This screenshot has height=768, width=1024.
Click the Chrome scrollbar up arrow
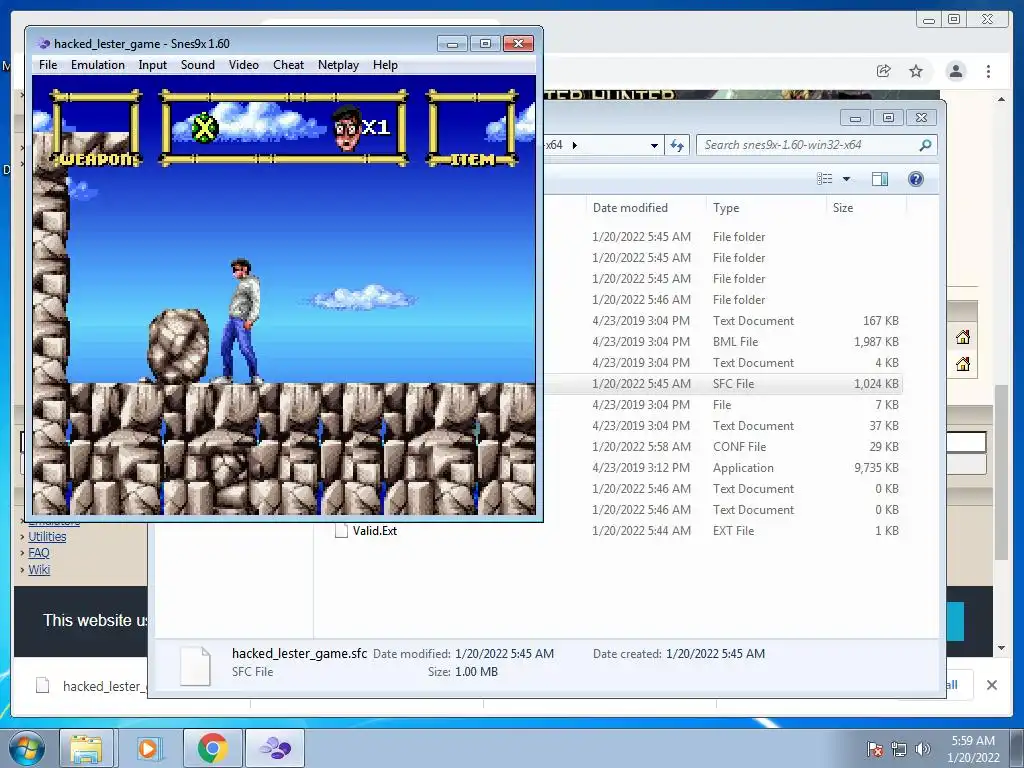point(1001,99)
